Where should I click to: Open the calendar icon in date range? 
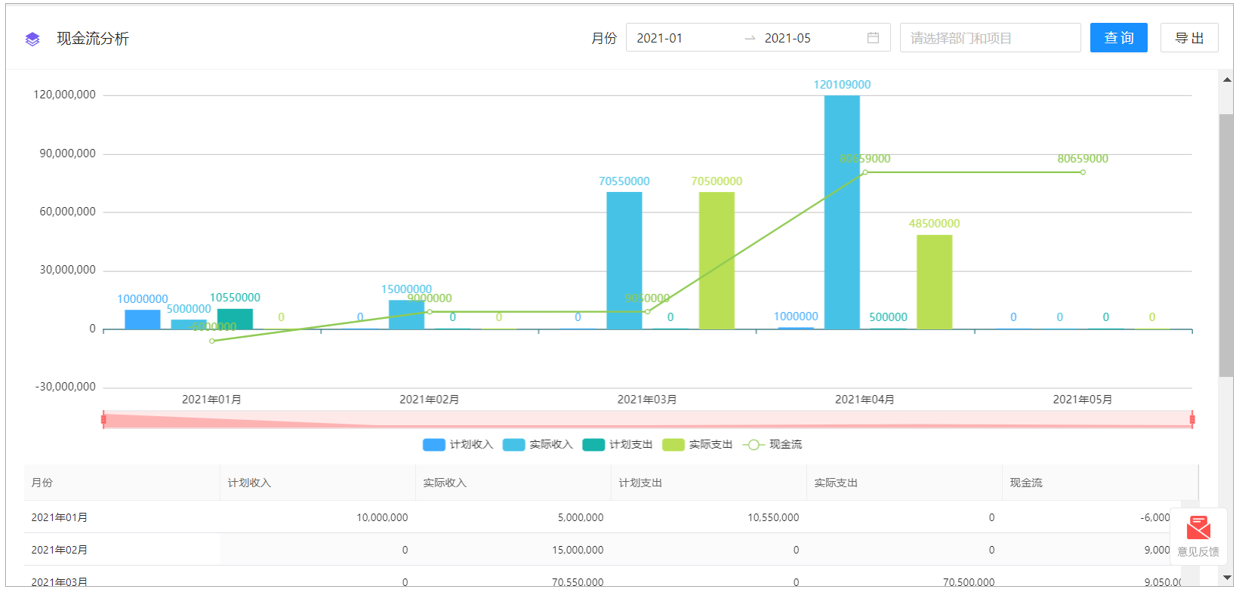coord(872,38)
